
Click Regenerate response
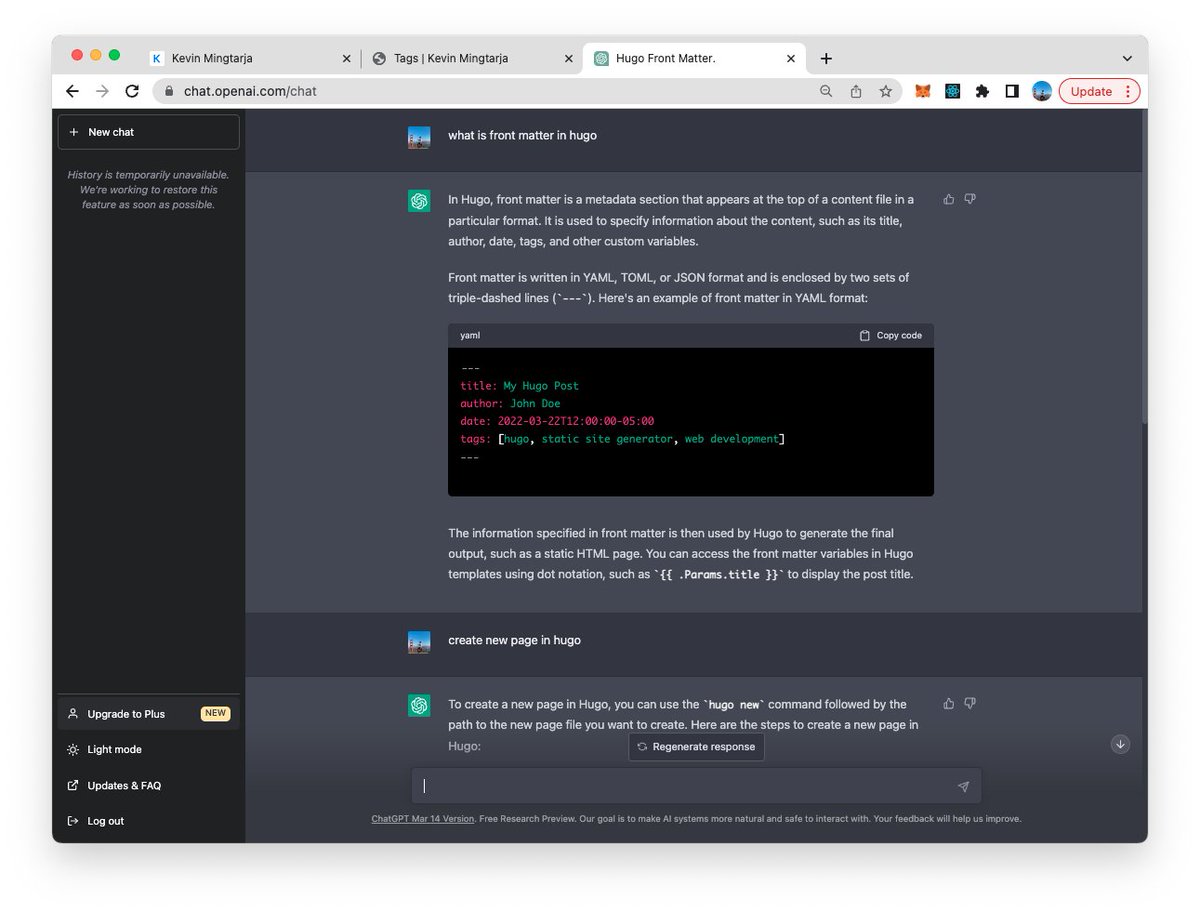point(696,746)
